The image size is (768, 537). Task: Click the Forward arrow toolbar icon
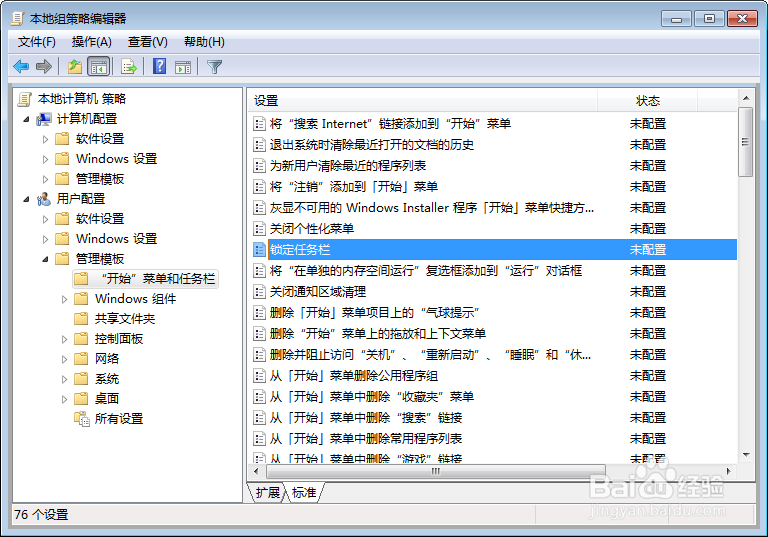tap(44, 66)
